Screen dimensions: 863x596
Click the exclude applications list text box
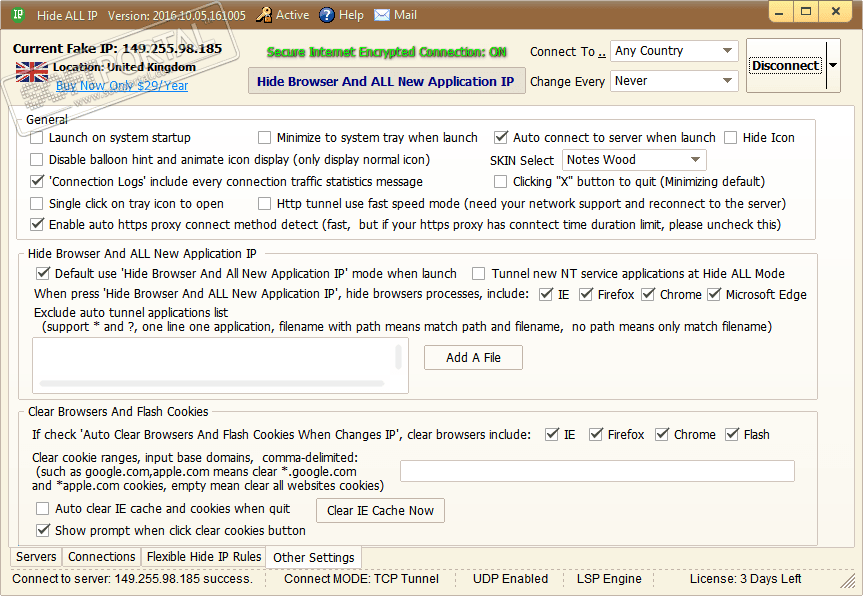(x=220, y=365)
